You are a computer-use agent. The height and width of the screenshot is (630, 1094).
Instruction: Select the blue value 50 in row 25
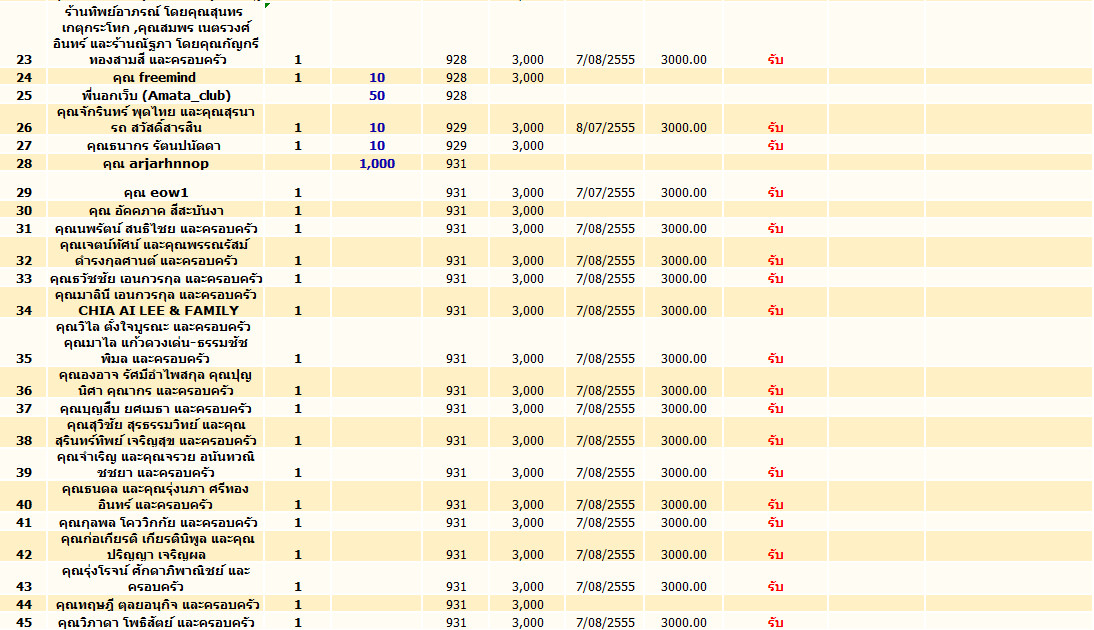[377, 96]
